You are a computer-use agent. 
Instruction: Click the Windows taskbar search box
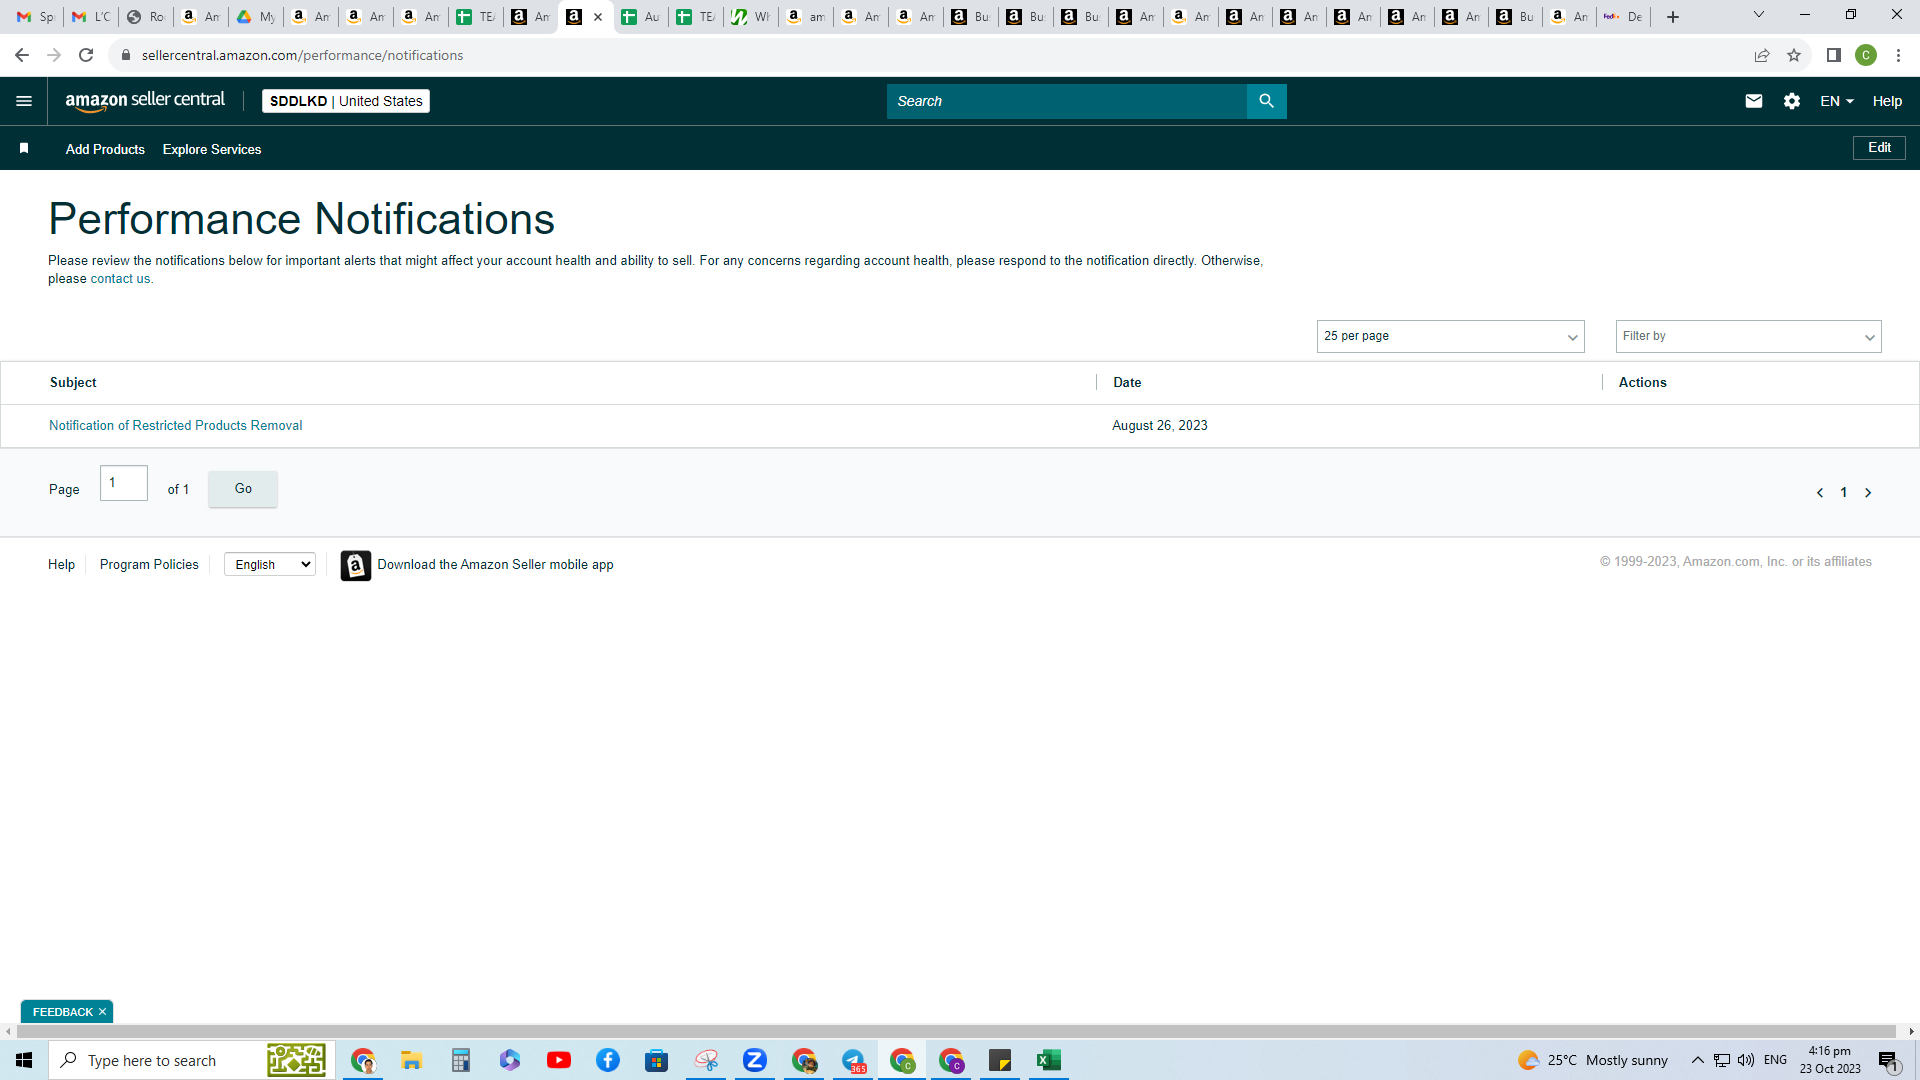click(190, 1060)
